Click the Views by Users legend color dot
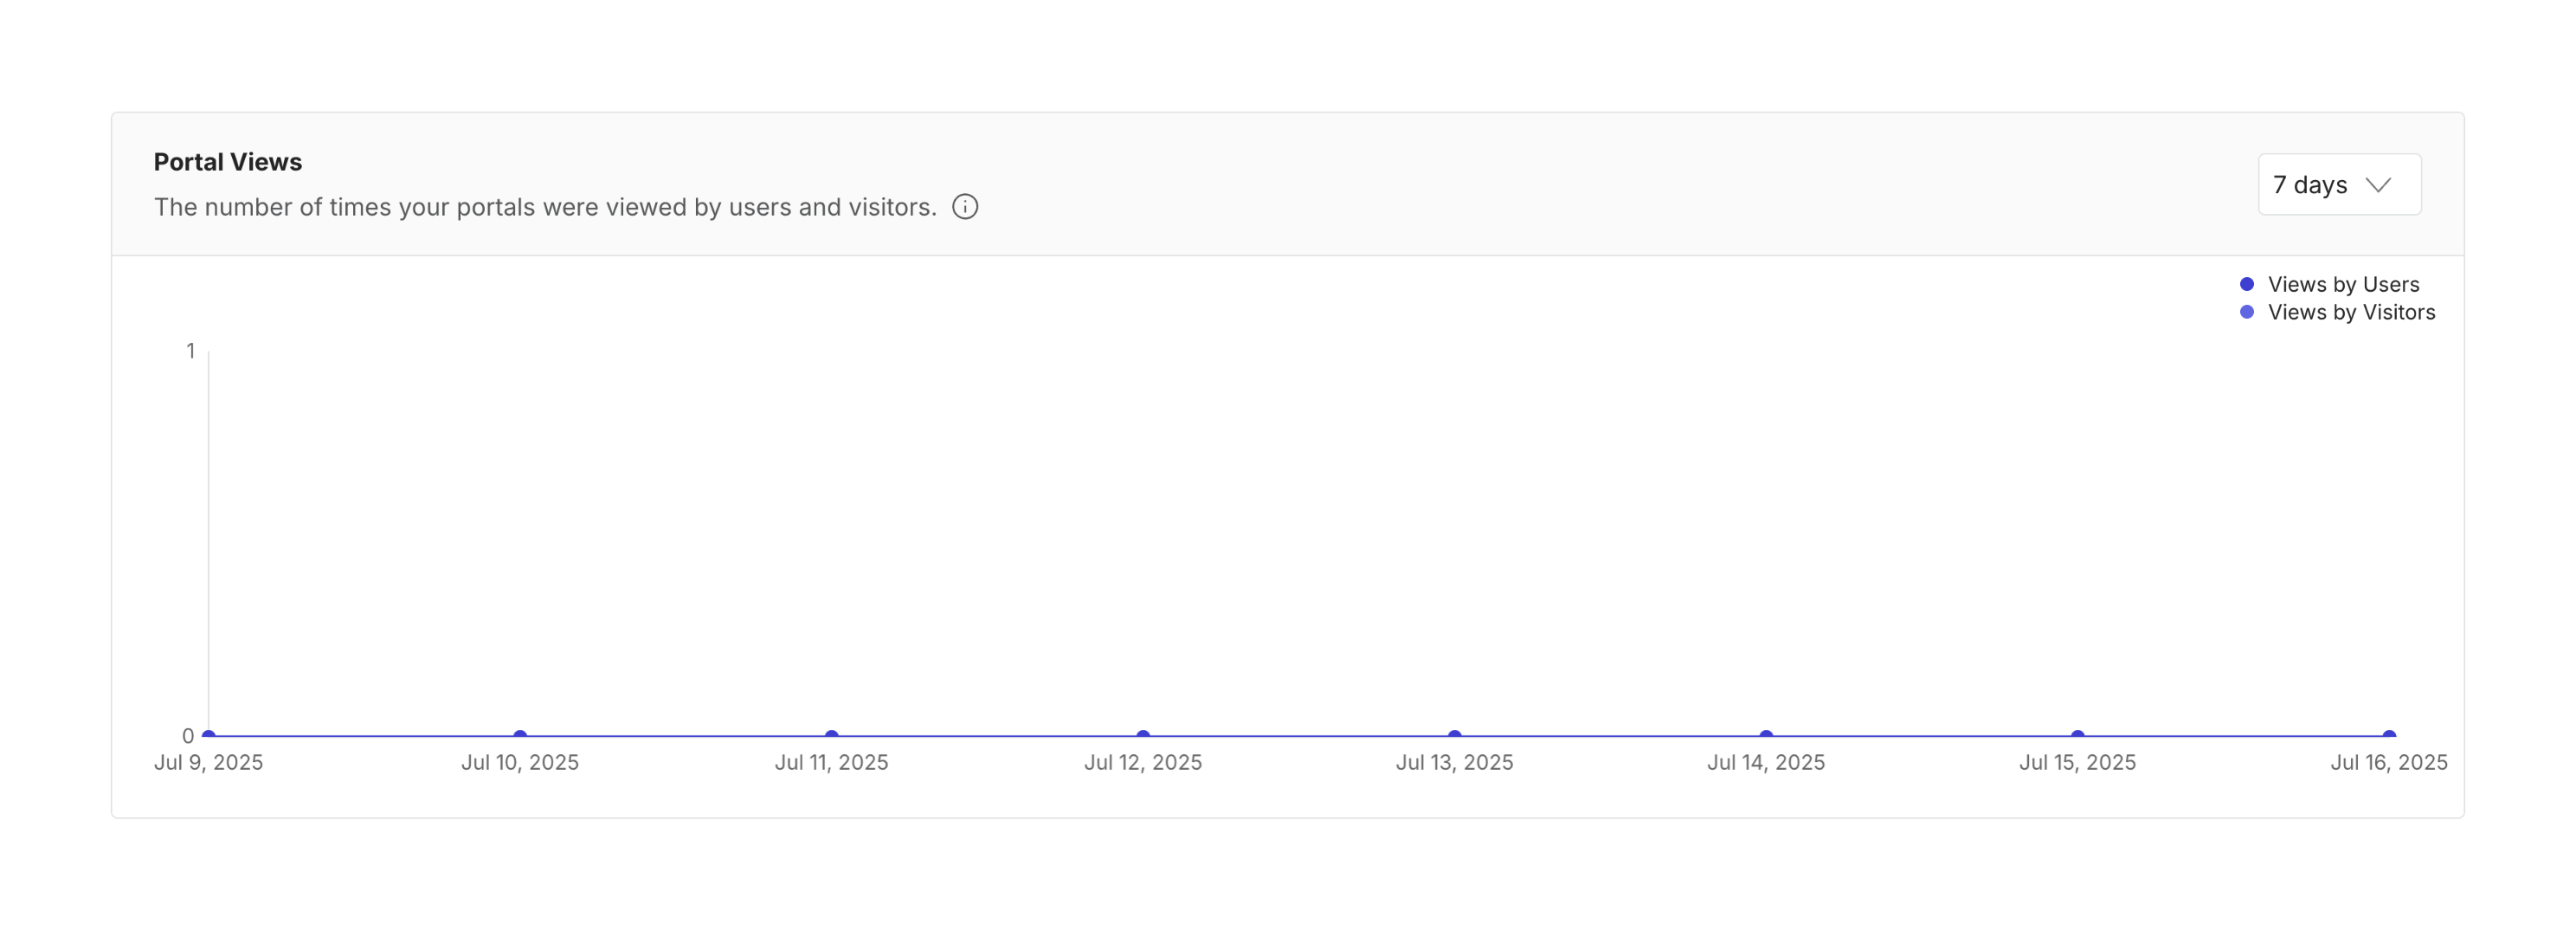The image size is (2576, 930). point(2246,285)
